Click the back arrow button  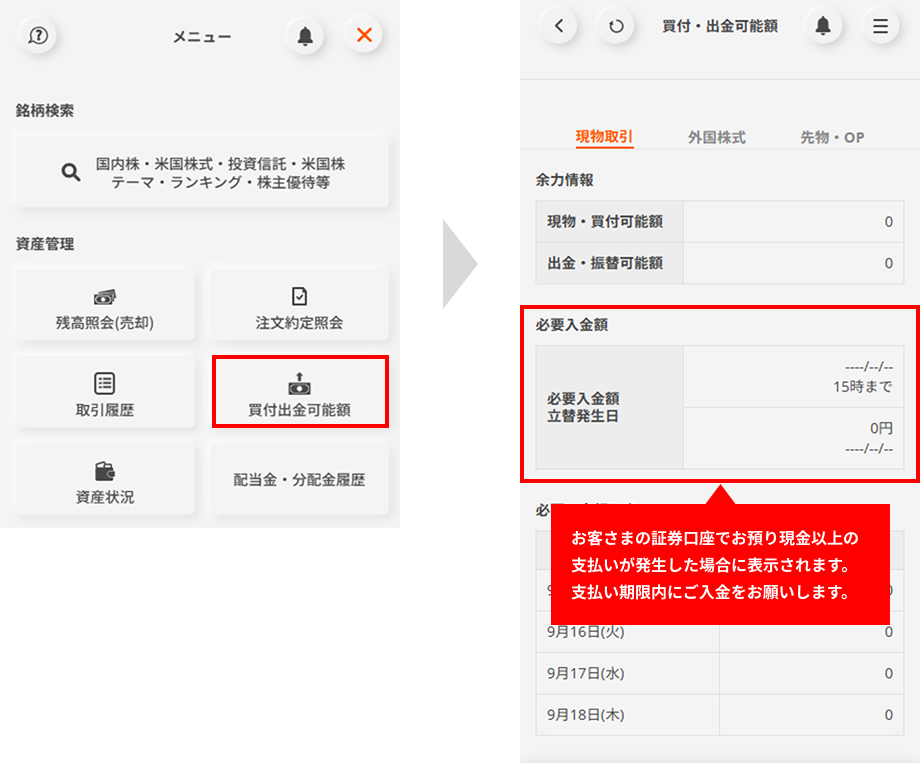(559, 27)
